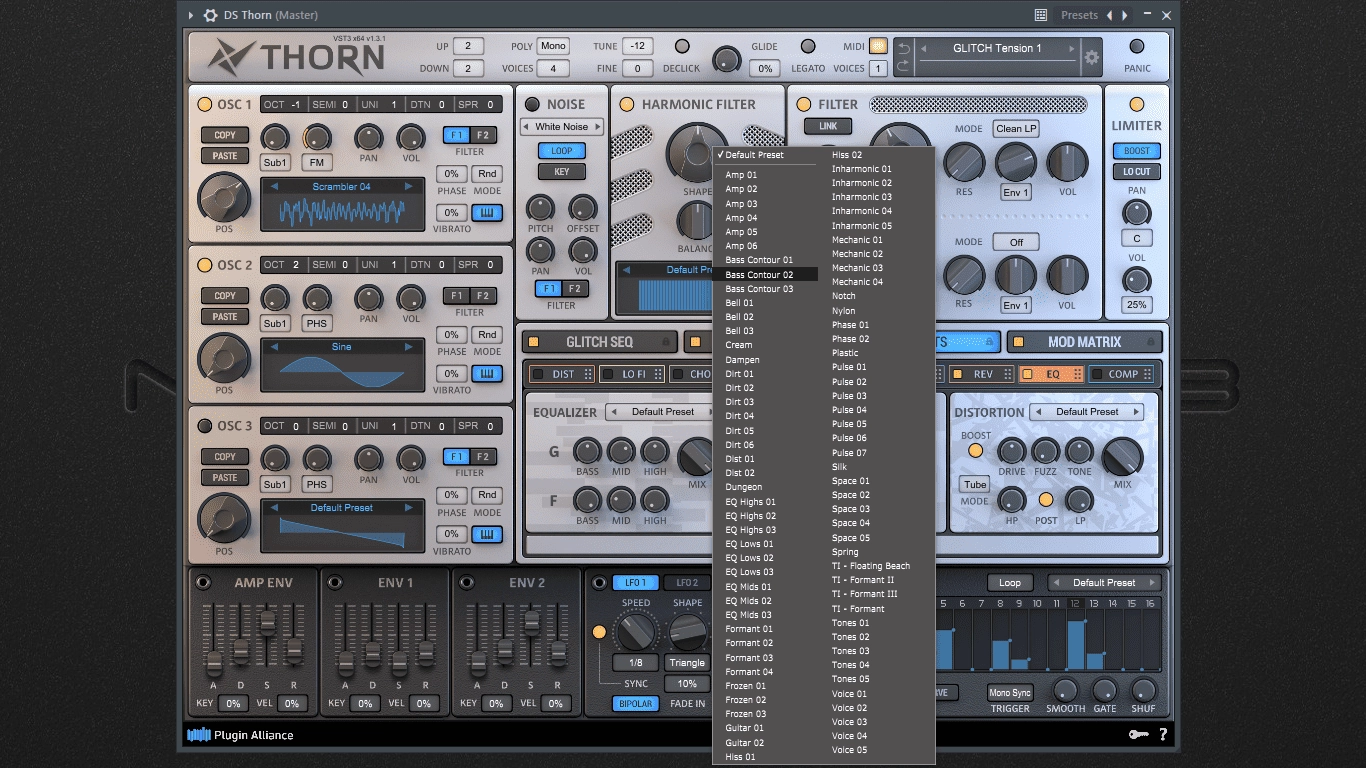Go to previous preset in title bar
This screenshot has width=1366, height=768.
(1109, 15)
